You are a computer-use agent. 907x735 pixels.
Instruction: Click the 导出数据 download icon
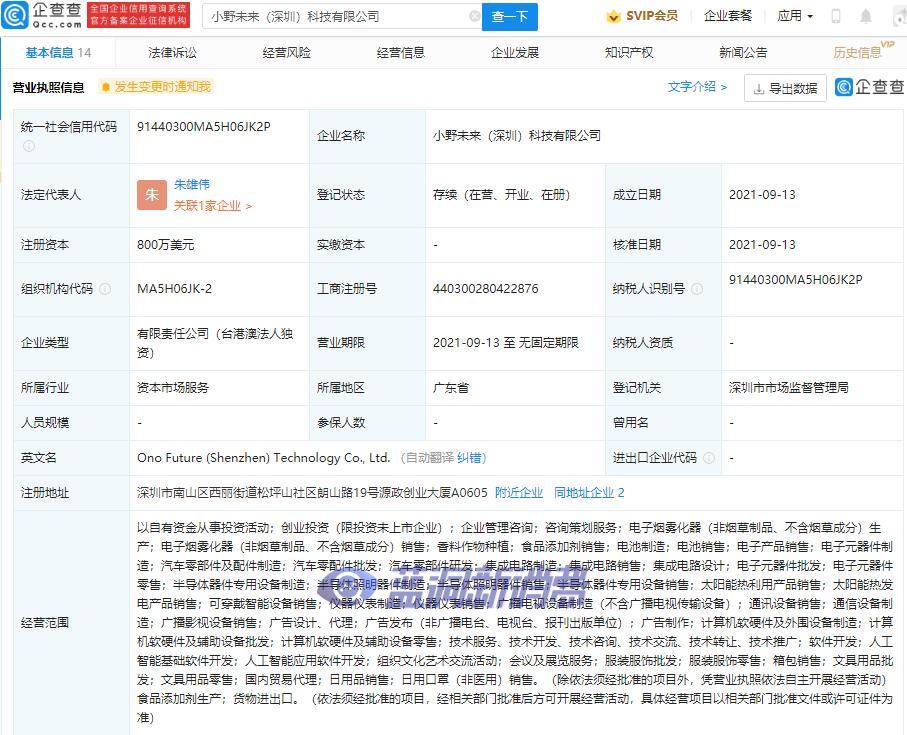pos(759,87)
